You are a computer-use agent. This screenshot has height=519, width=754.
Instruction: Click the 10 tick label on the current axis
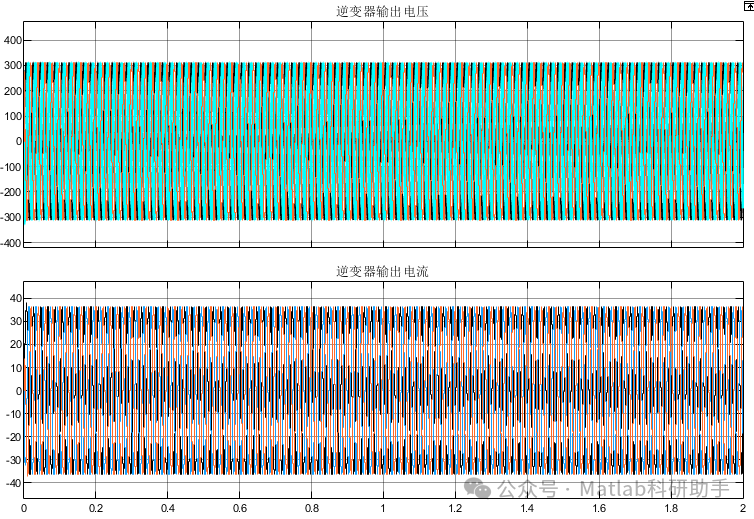16,368
